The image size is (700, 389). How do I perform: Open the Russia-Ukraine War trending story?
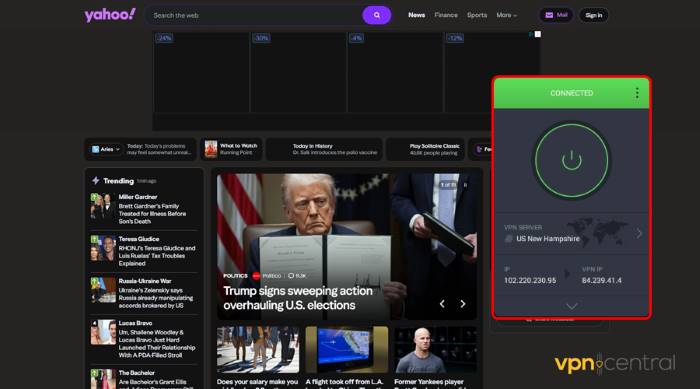(144, 293)
